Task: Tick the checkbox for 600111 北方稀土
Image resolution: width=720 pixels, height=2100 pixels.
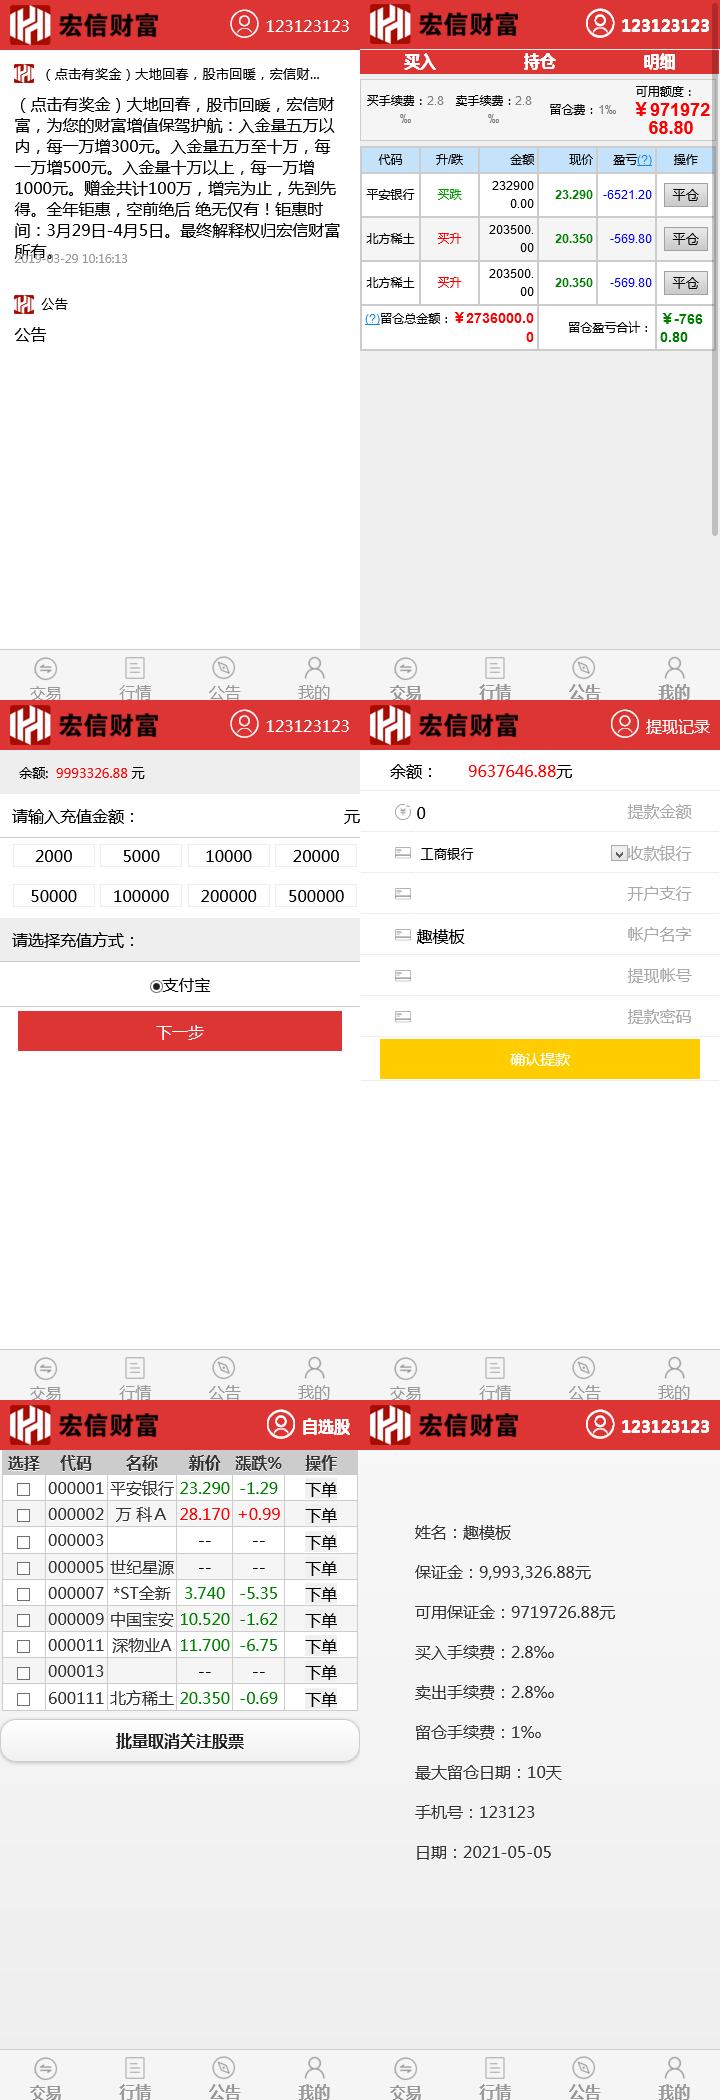Action: coord(24,1698)
